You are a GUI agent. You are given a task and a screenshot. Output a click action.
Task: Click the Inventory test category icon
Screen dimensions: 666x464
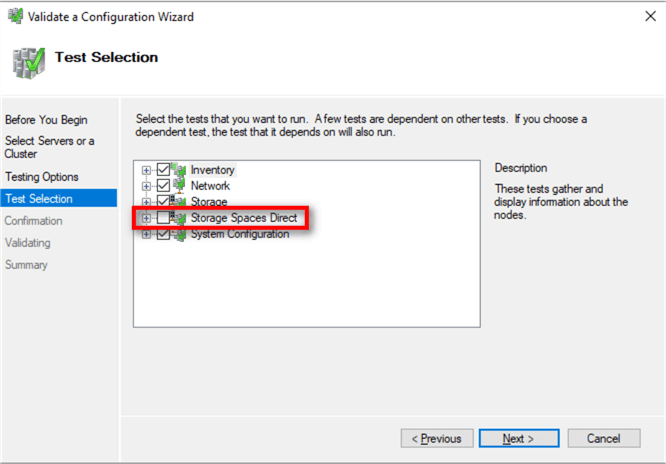click(x=179, y=170)
